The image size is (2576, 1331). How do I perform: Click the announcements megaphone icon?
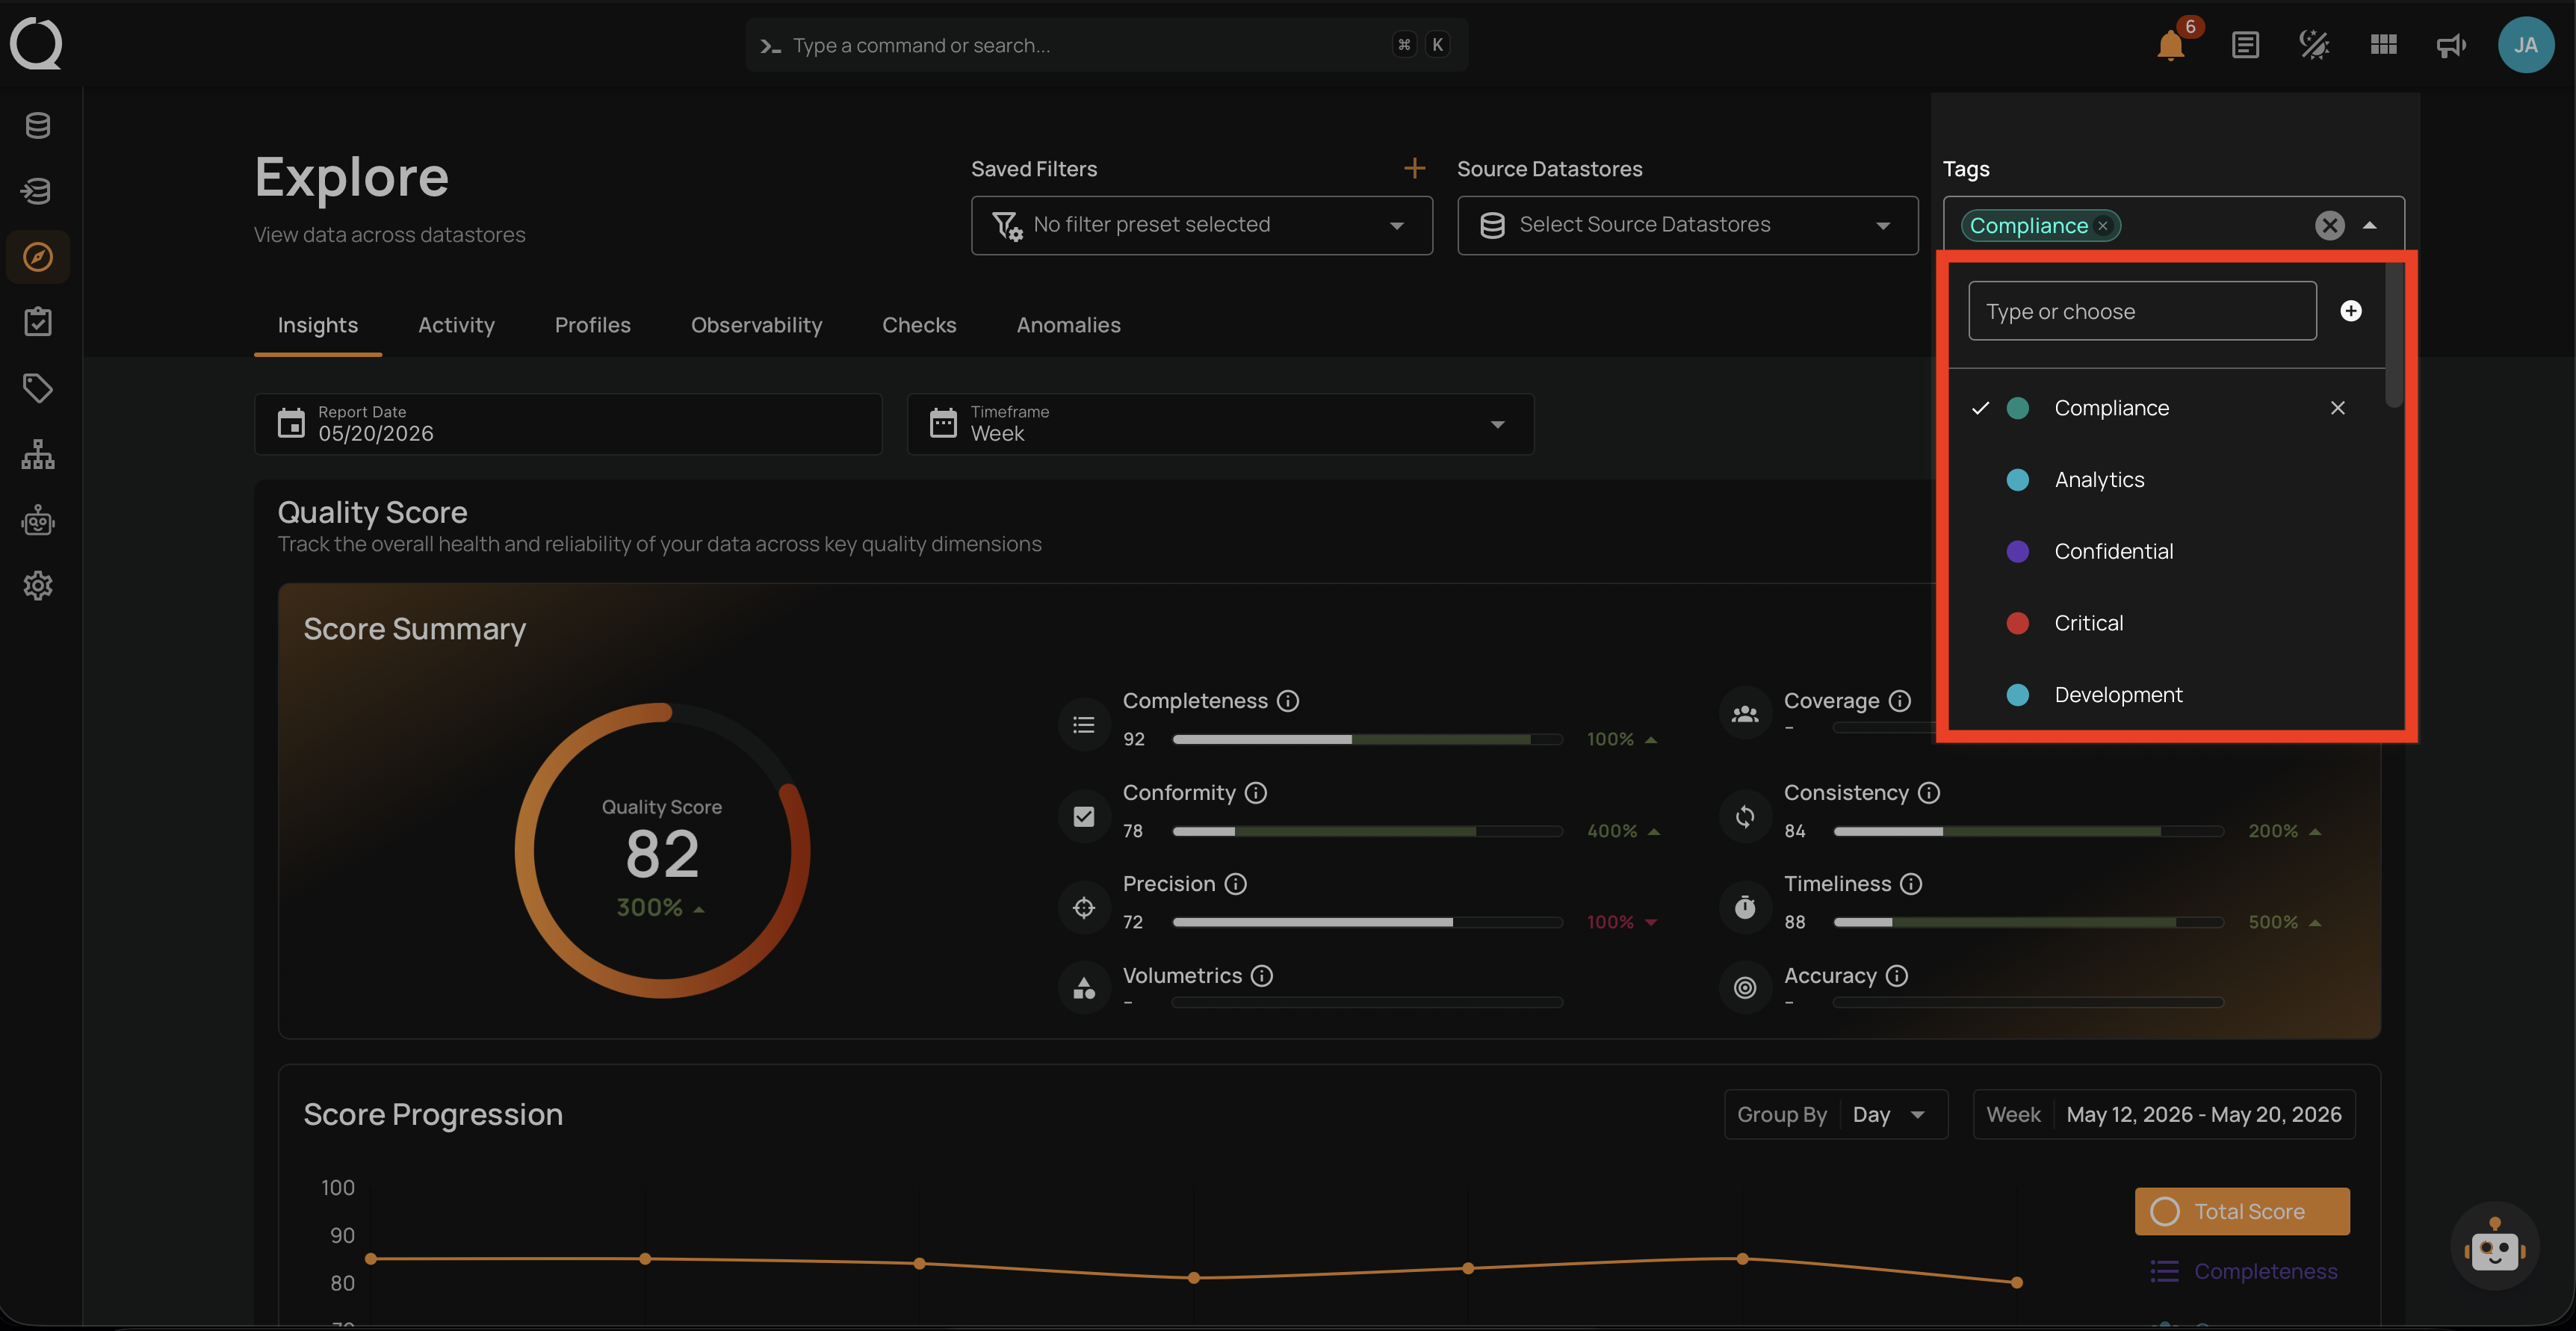click(2451, 45)
